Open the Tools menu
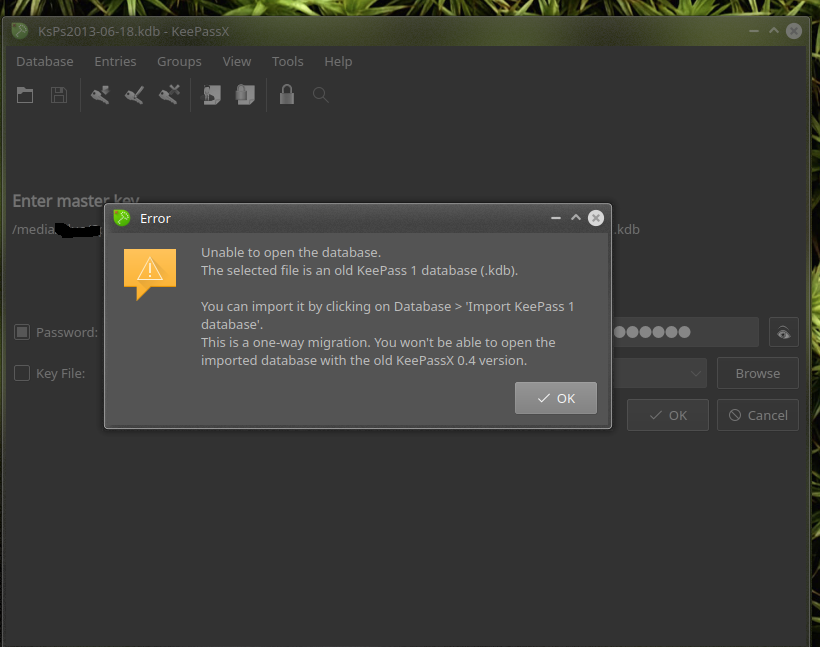 click(287, 61)
